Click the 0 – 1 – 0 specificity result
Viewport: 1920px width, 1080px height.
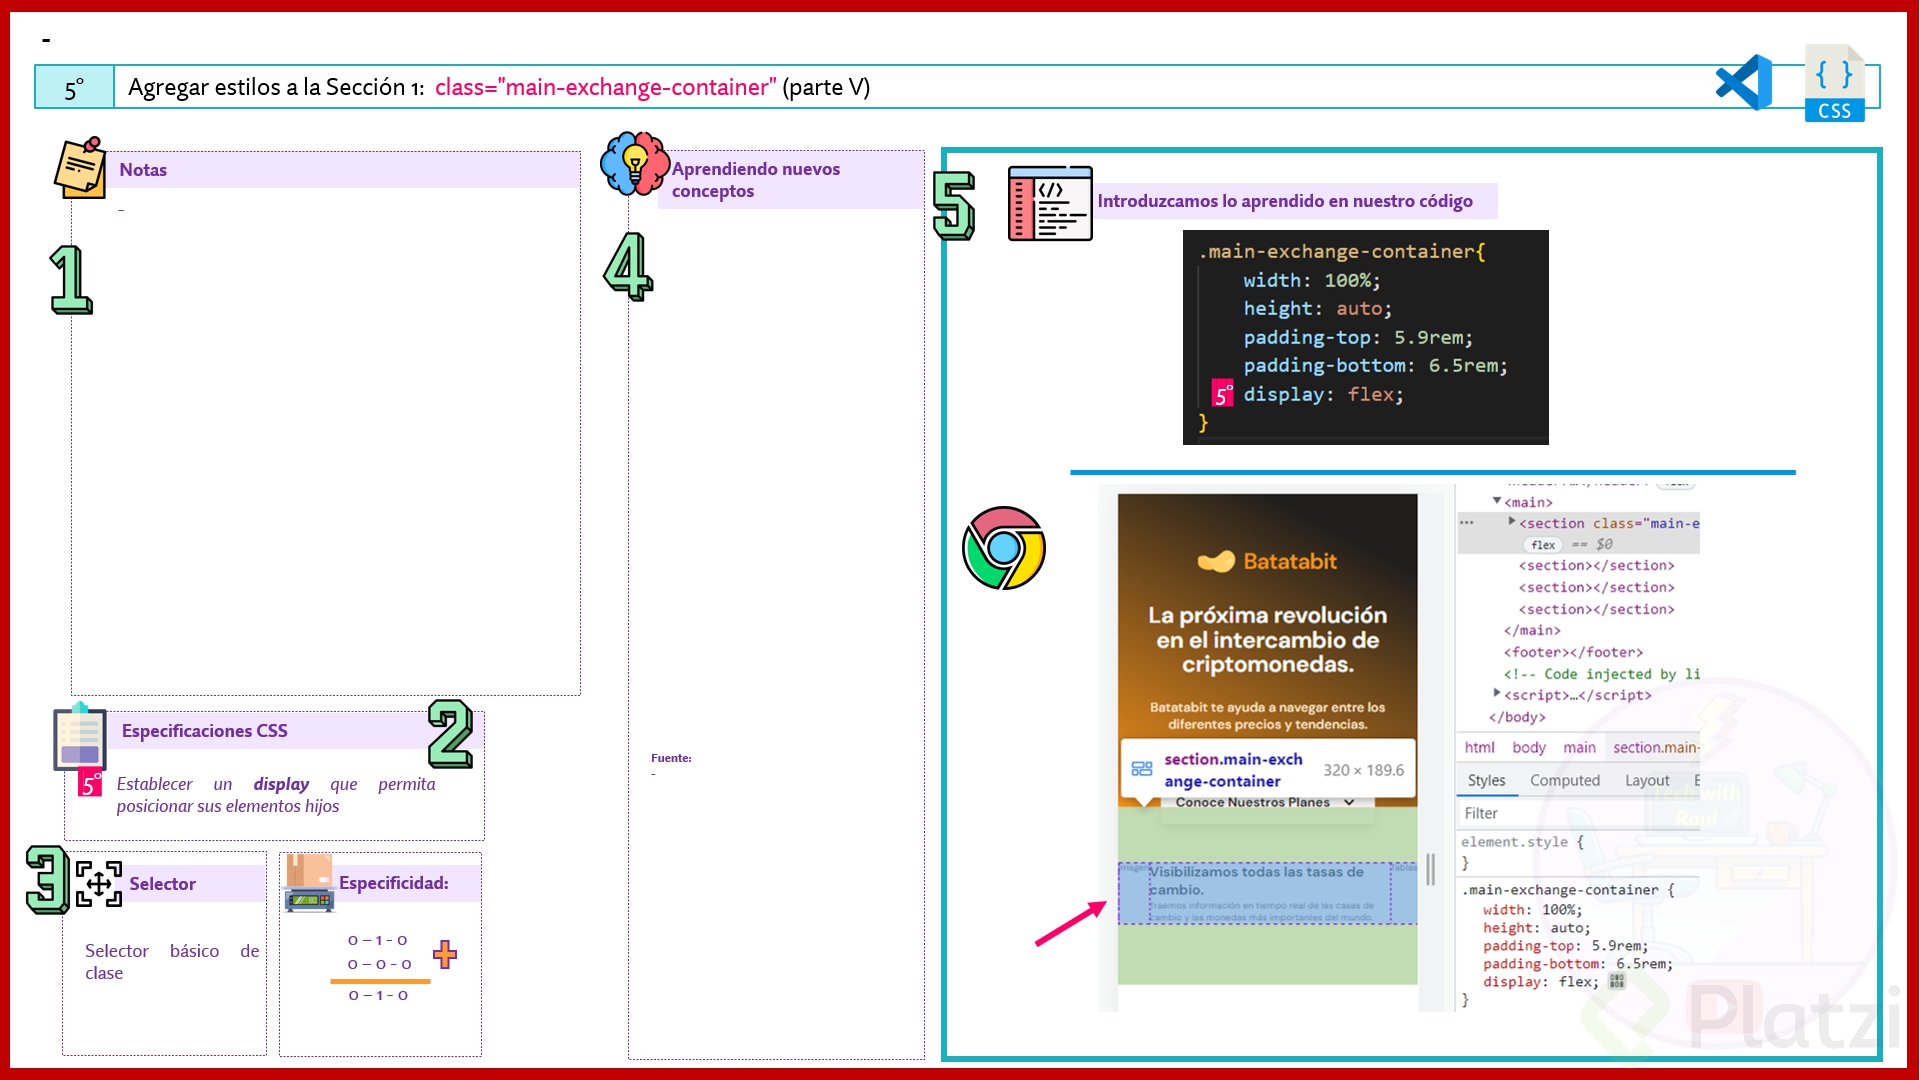[x=378, y=995]
